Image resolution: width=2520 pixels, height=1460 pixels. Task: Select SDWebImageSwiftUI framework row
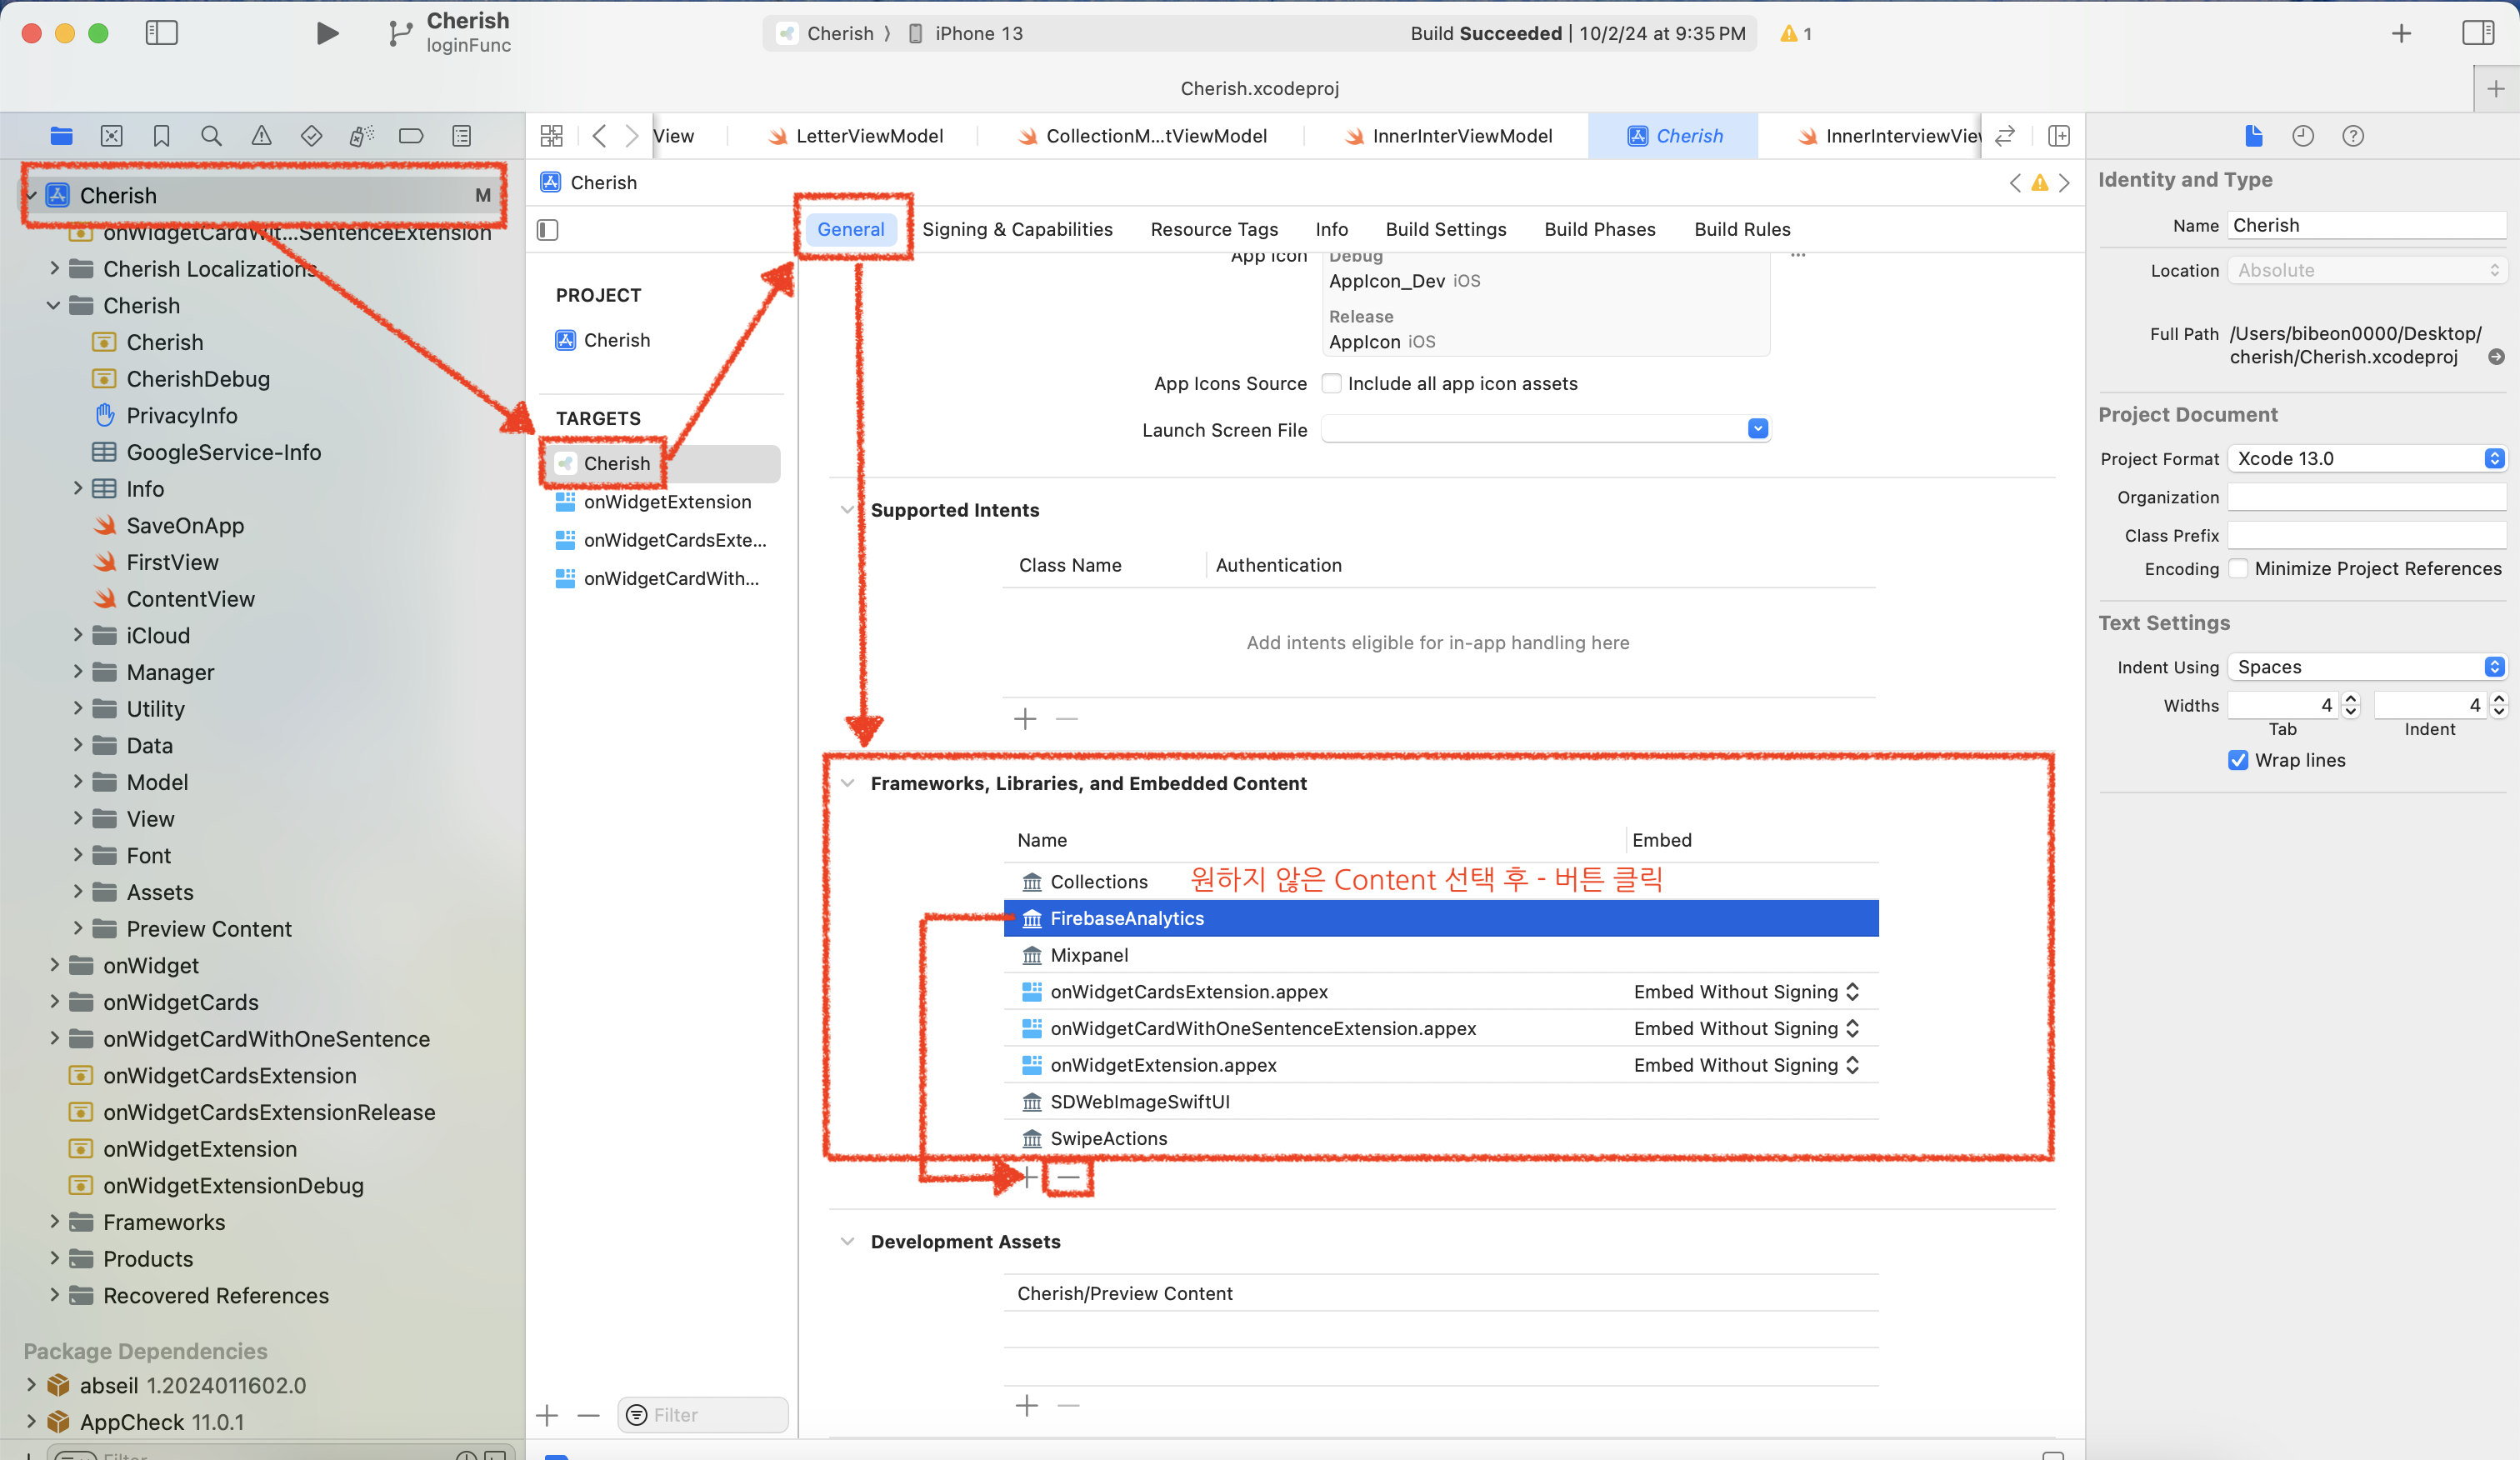coord(1441,1102)
